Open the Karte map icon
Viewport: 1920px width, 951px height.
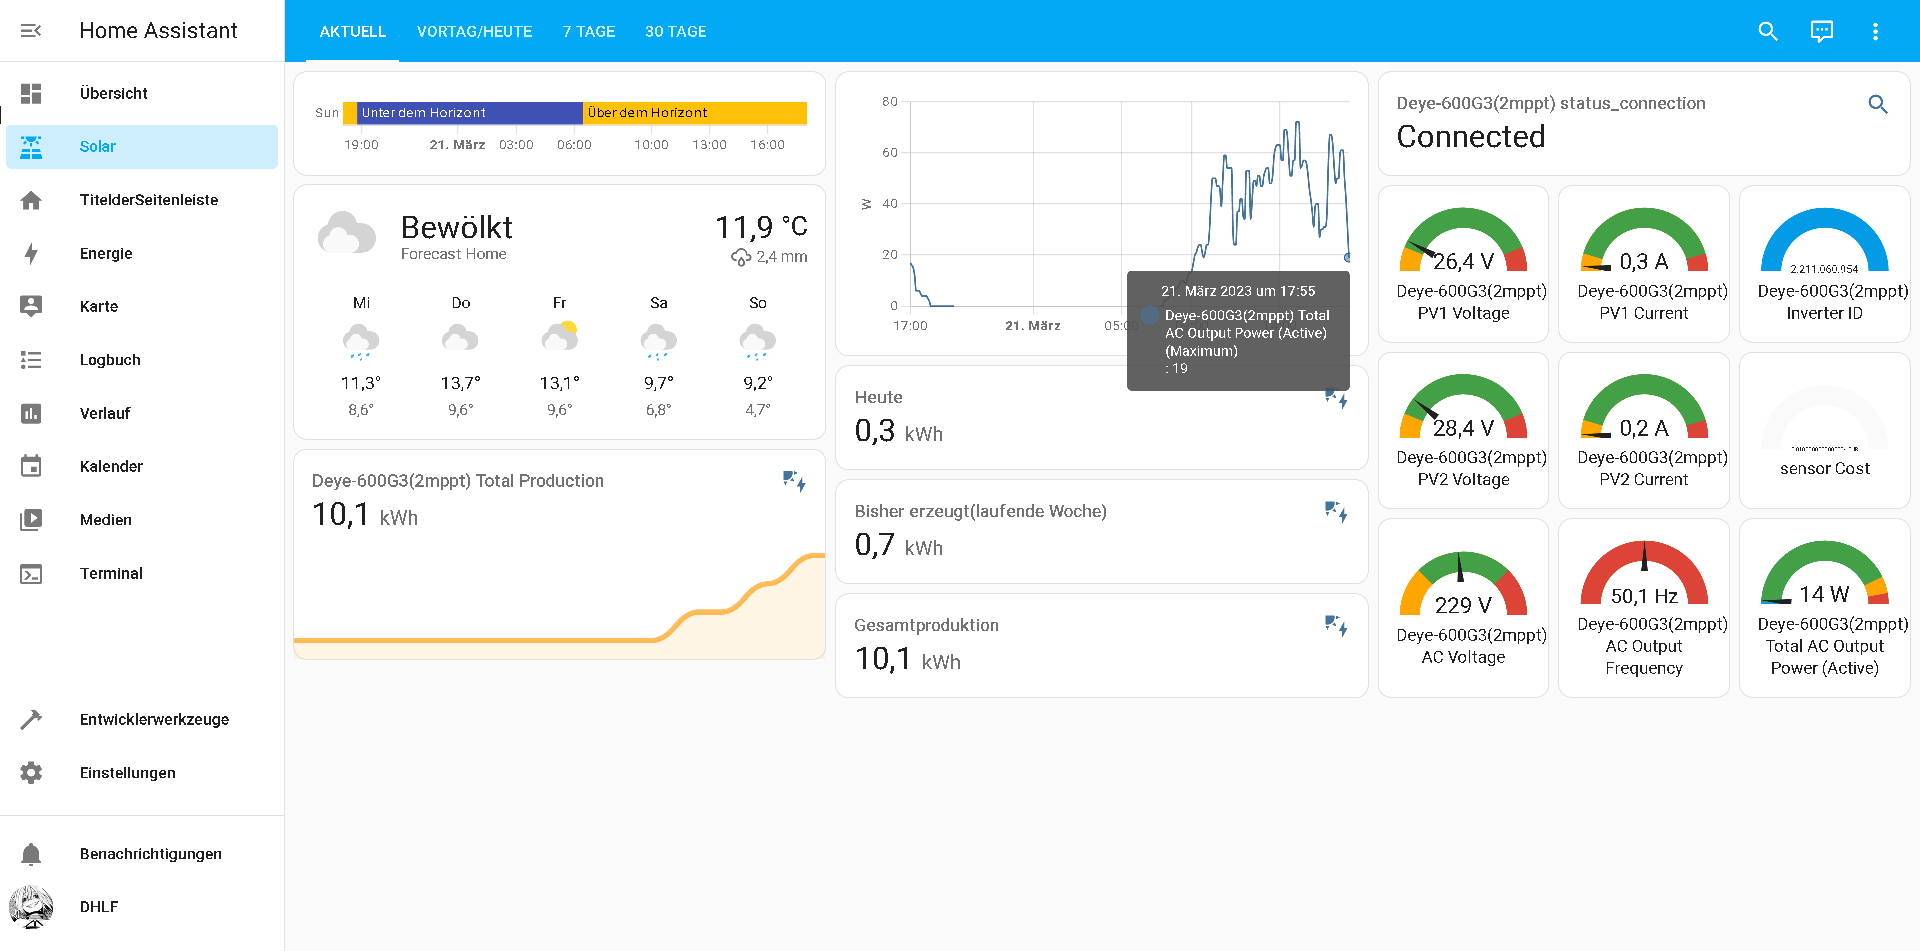[x=31, y=307]
